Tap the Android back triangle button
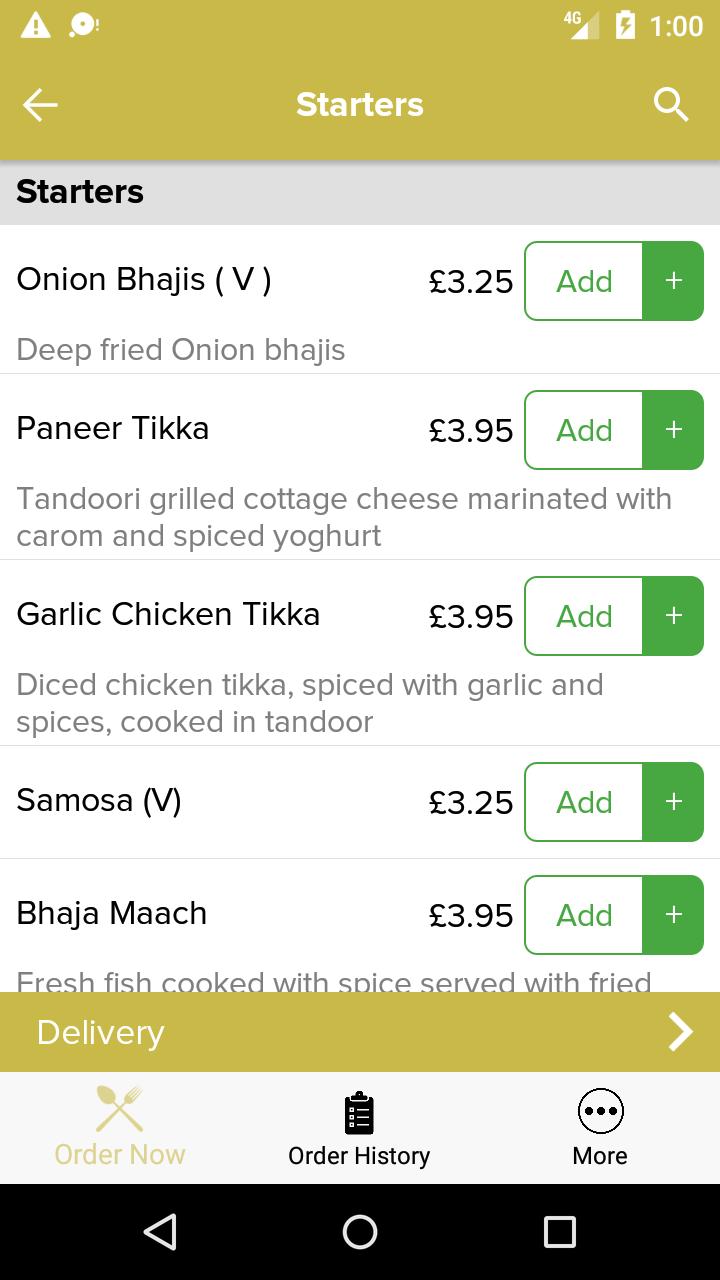Screen dimensions: 720x1280 pos(160,1232)
